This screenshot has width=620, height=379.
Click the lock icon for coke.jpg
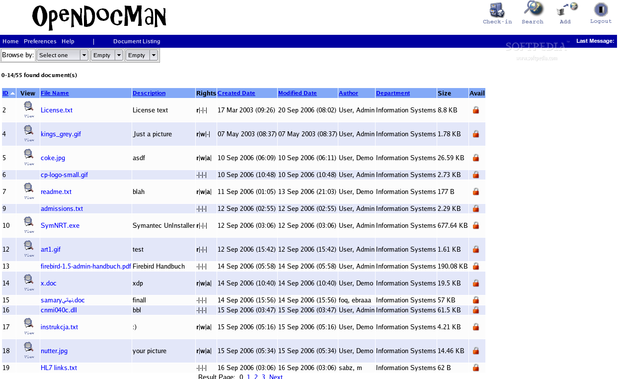pyautogui.click(x=476, y=158)
